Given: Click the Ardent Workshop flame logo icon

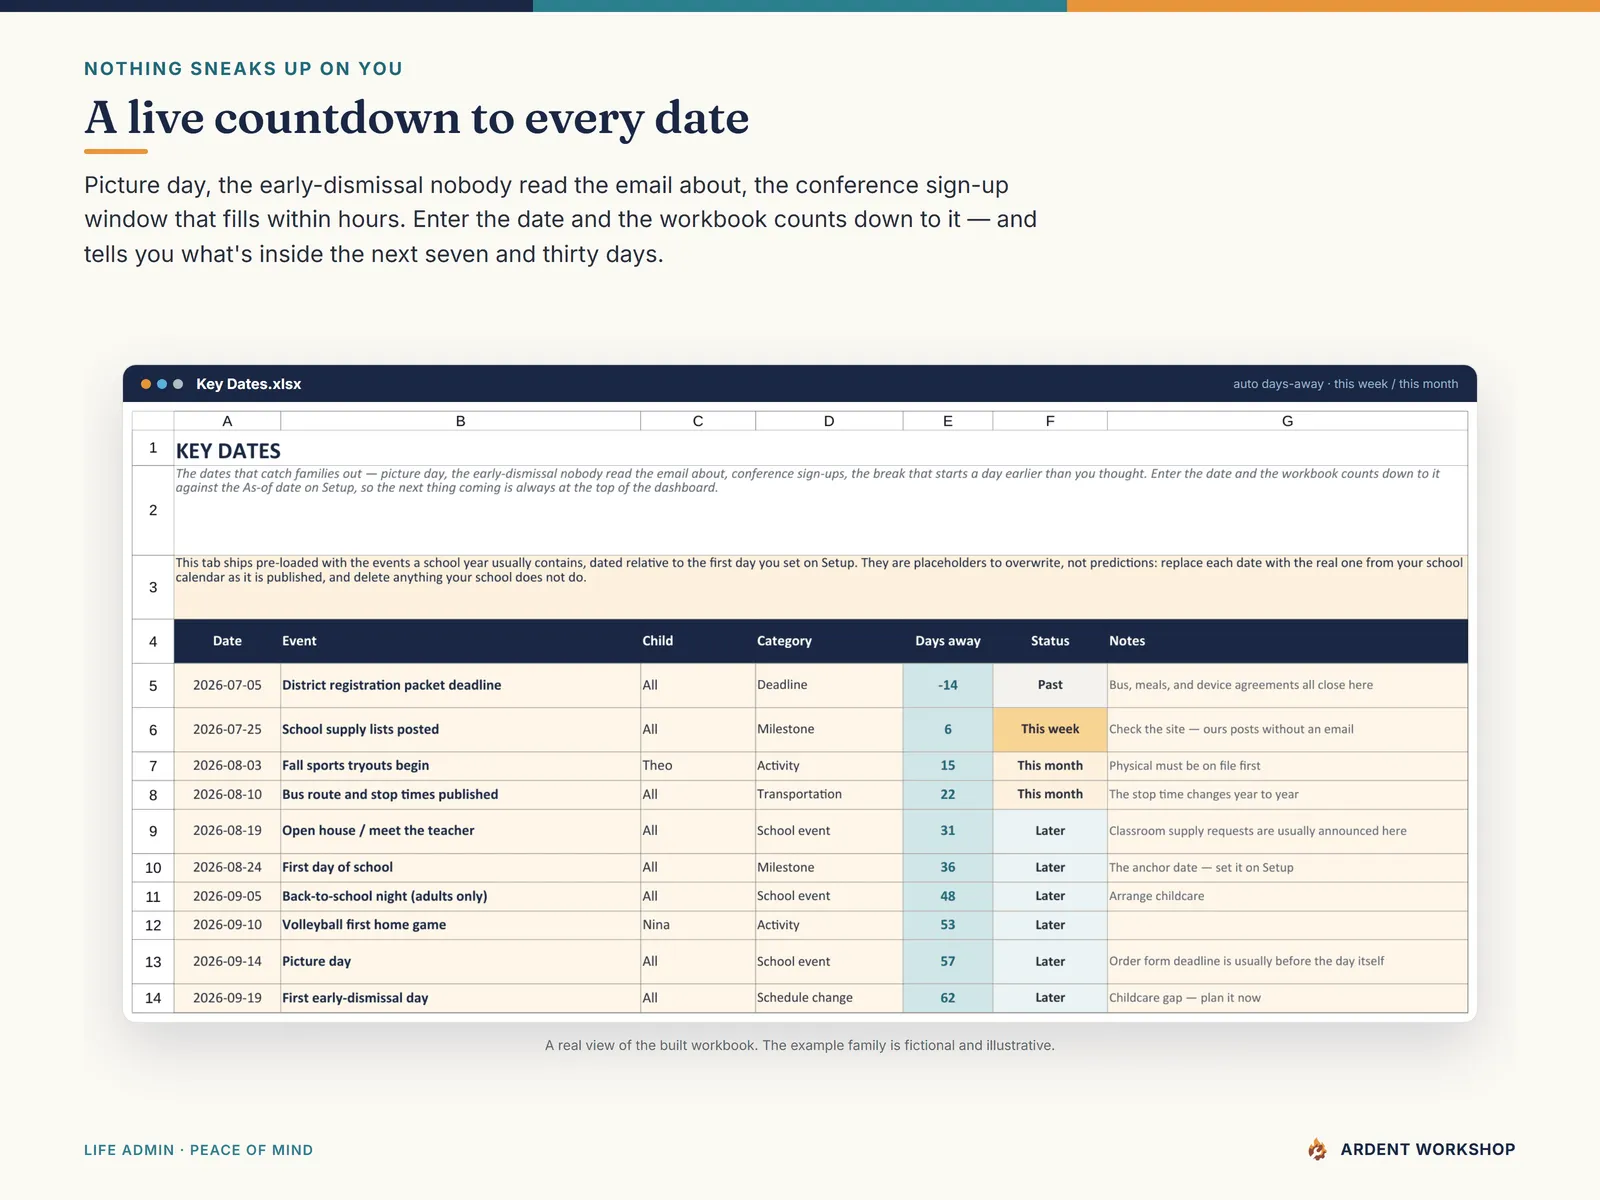Looking at the screenshot, I should (1318, 1149).
